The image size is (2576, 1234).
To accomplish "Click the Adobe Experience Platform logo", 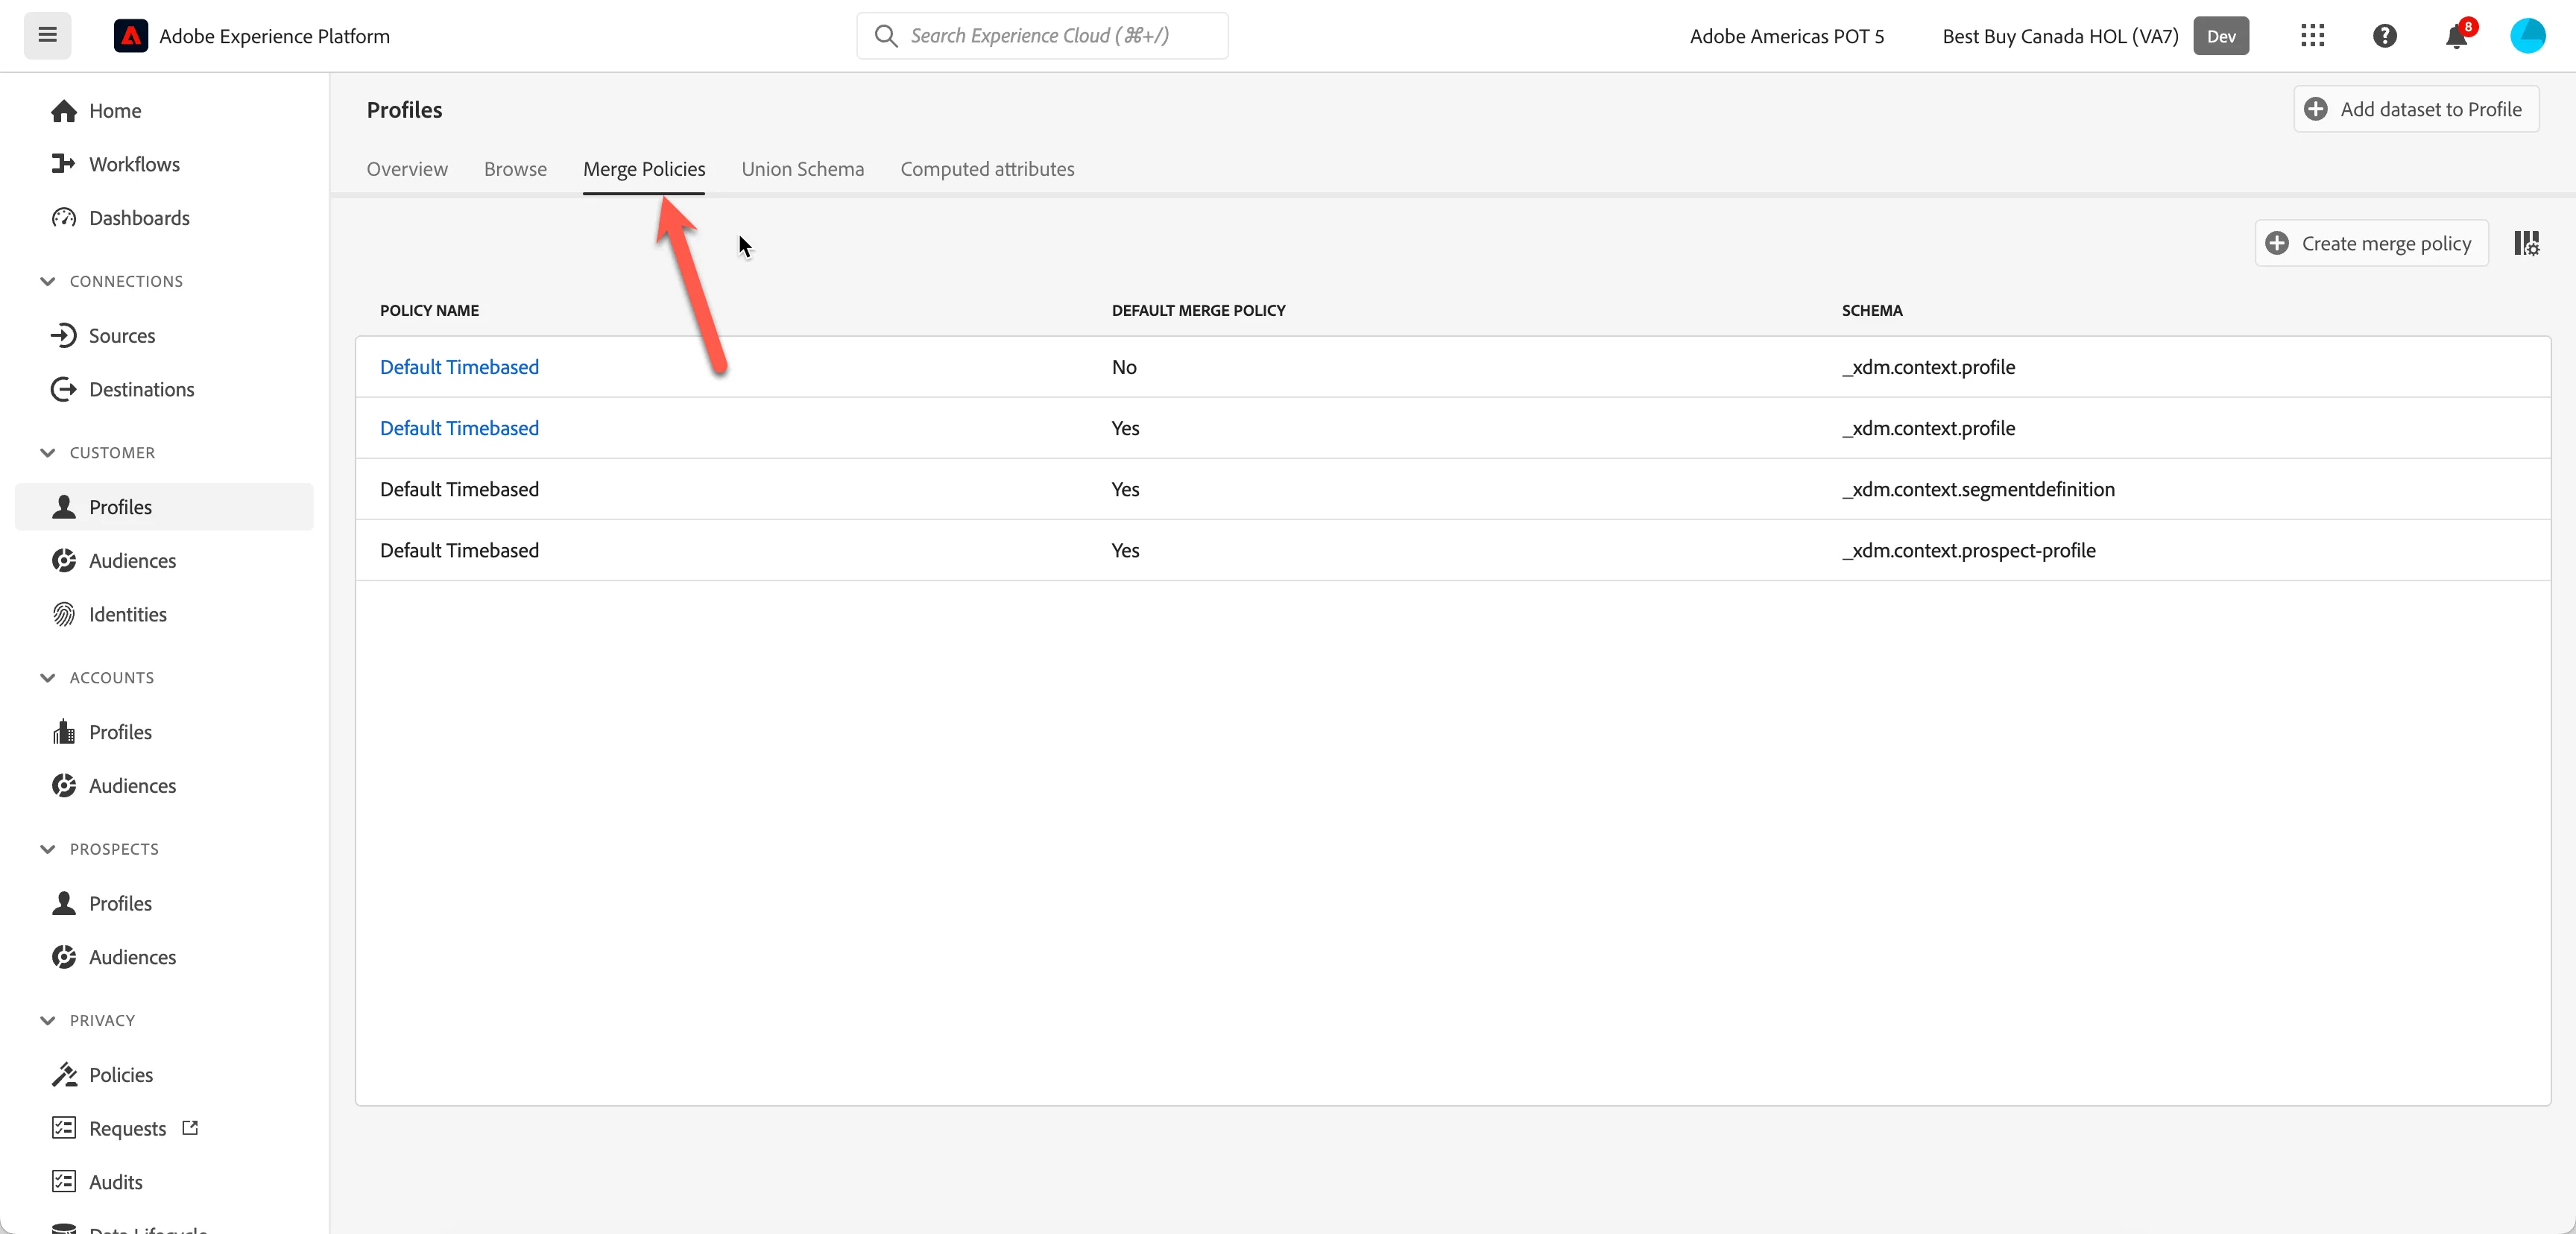I will [131, 36].
